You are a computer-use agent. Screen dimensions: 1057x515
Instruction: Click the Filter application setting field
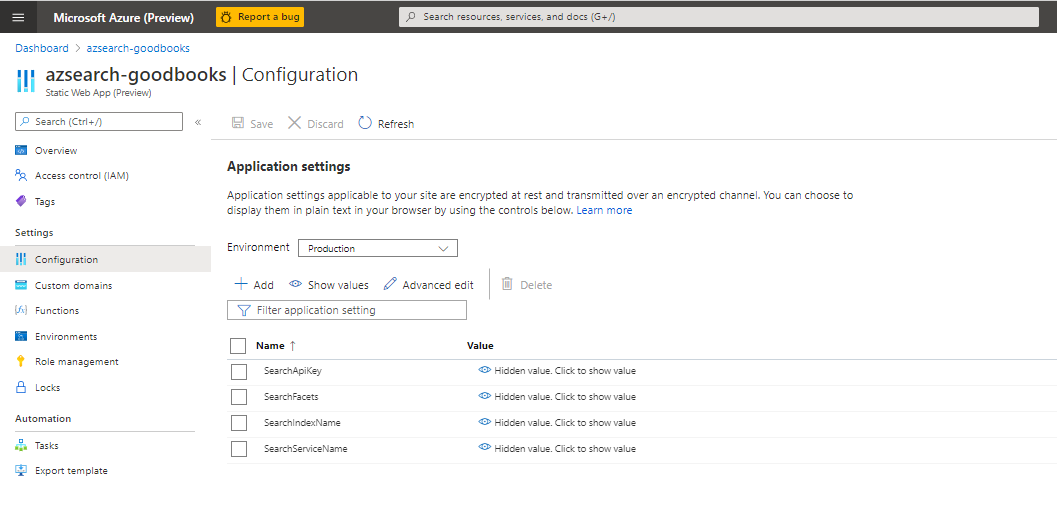(346, 310)
